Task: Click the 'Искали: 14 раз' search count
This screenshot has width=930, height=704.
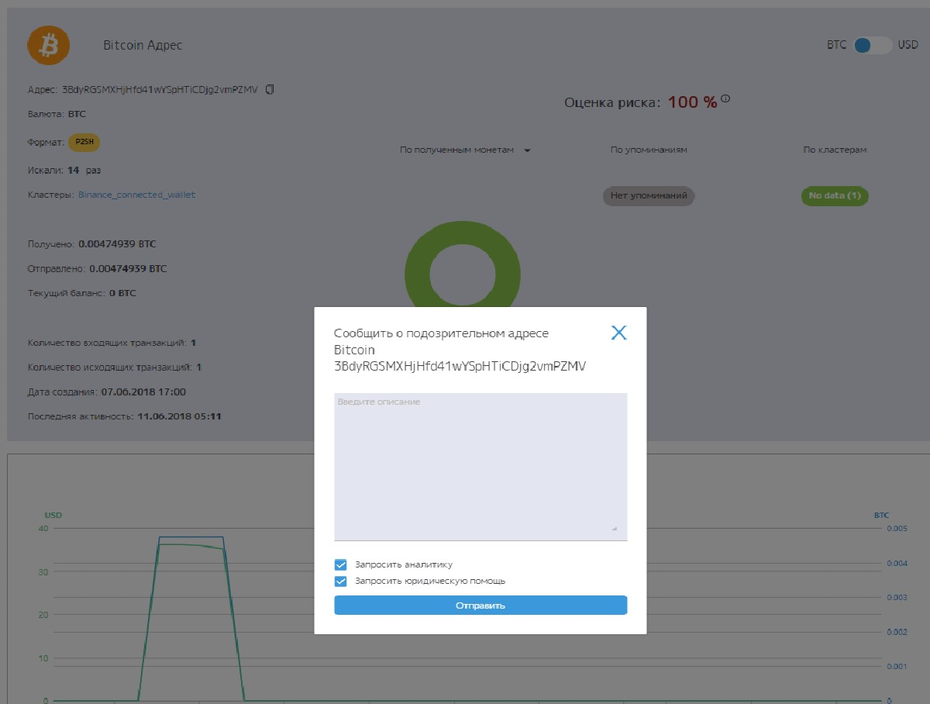Action: (x=64, y=170)
